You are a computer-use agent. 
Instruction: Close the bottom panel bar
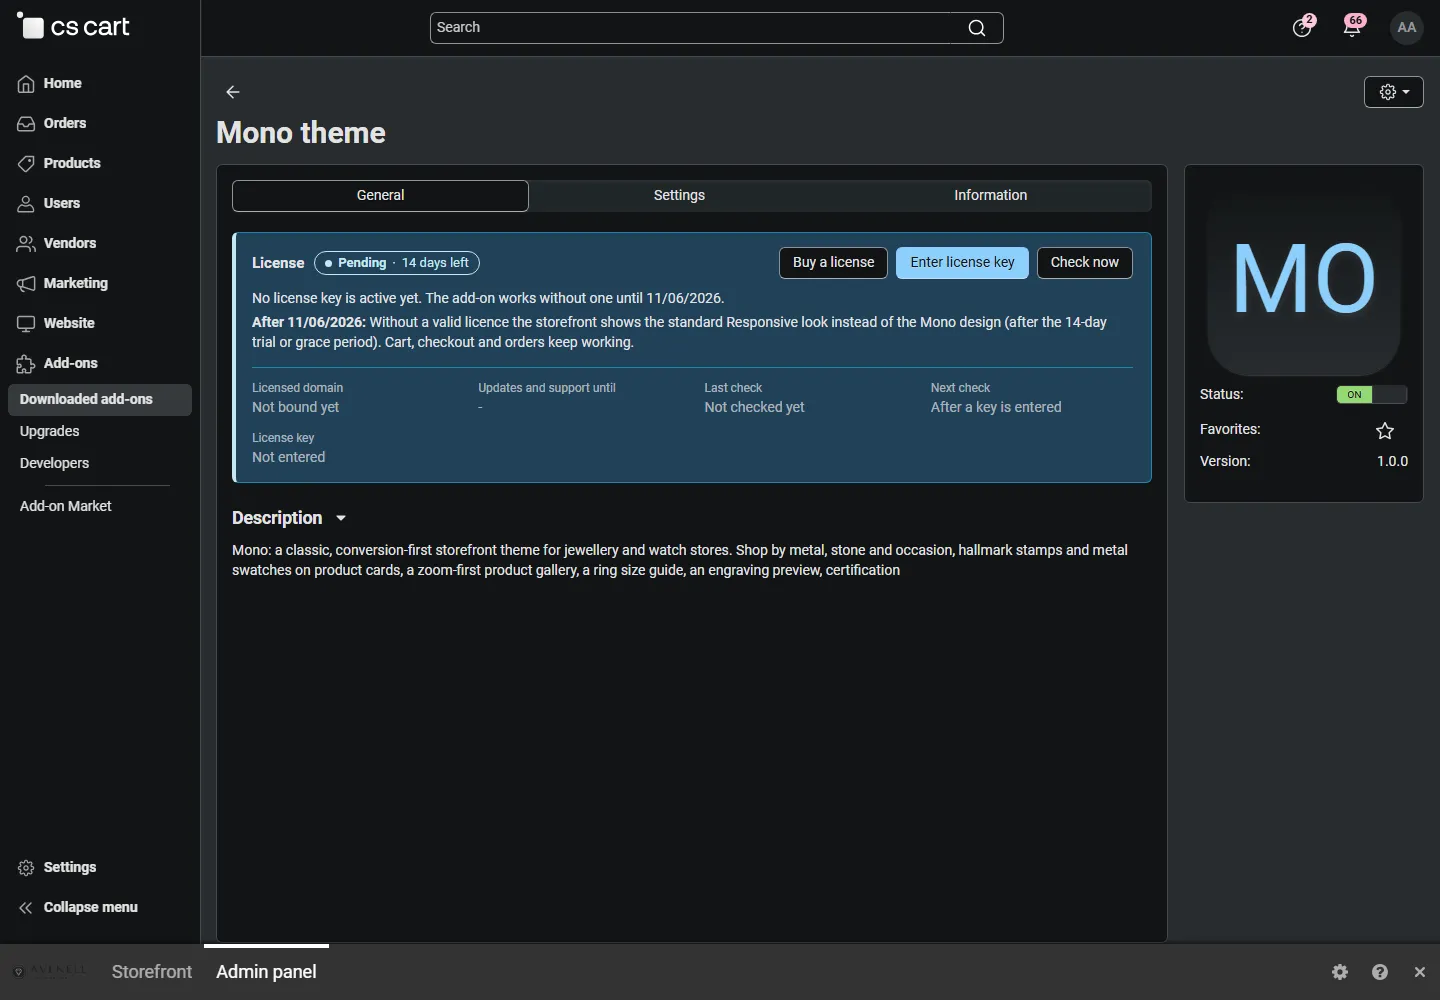coord(1420,972)
